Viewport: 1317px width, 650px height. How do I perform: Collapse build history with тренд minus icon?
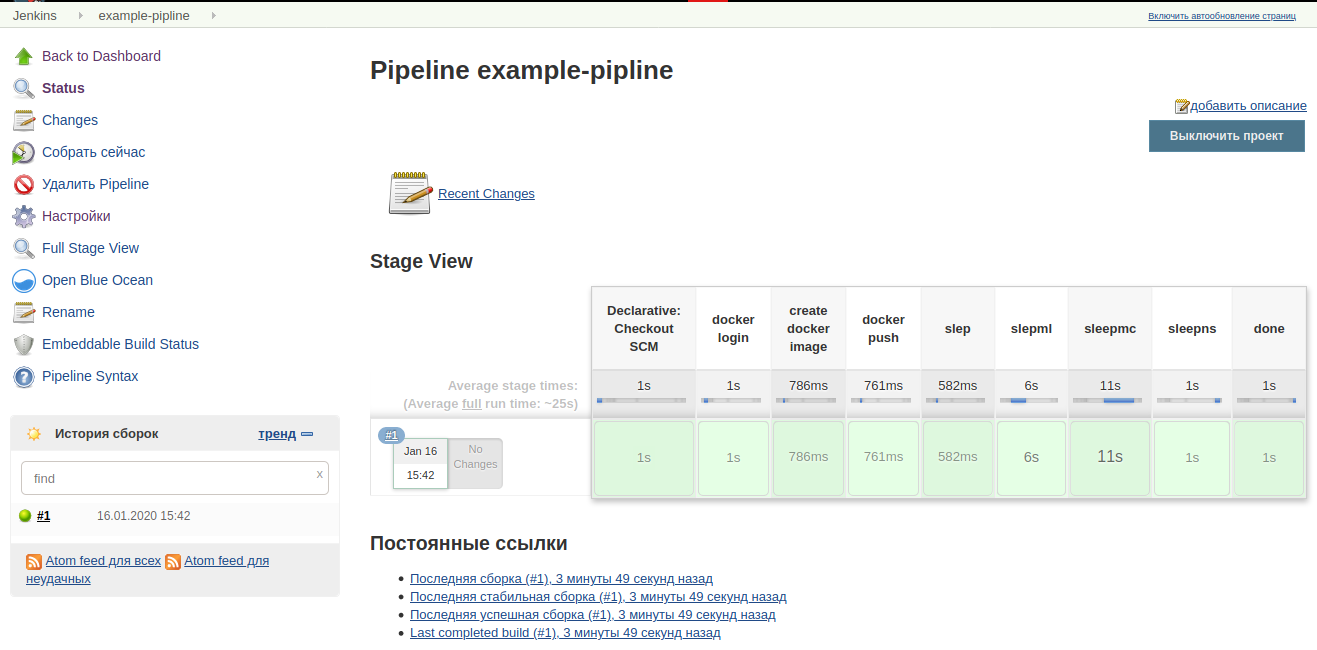point(307,434)
